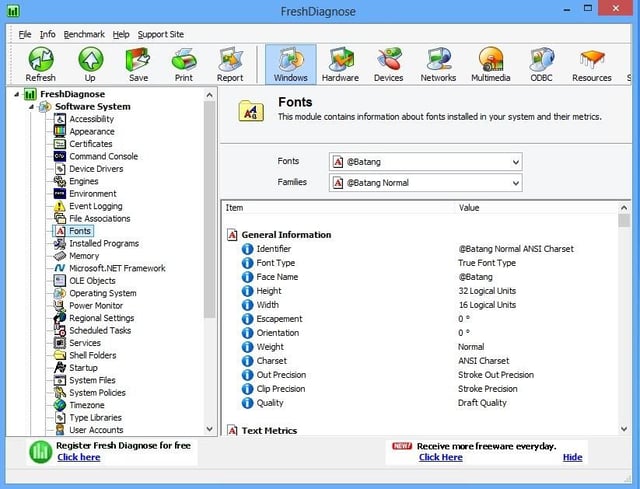The image size is (640, 489).
Task: Open Operating System in the tree
Action: (x=102, y=293)
